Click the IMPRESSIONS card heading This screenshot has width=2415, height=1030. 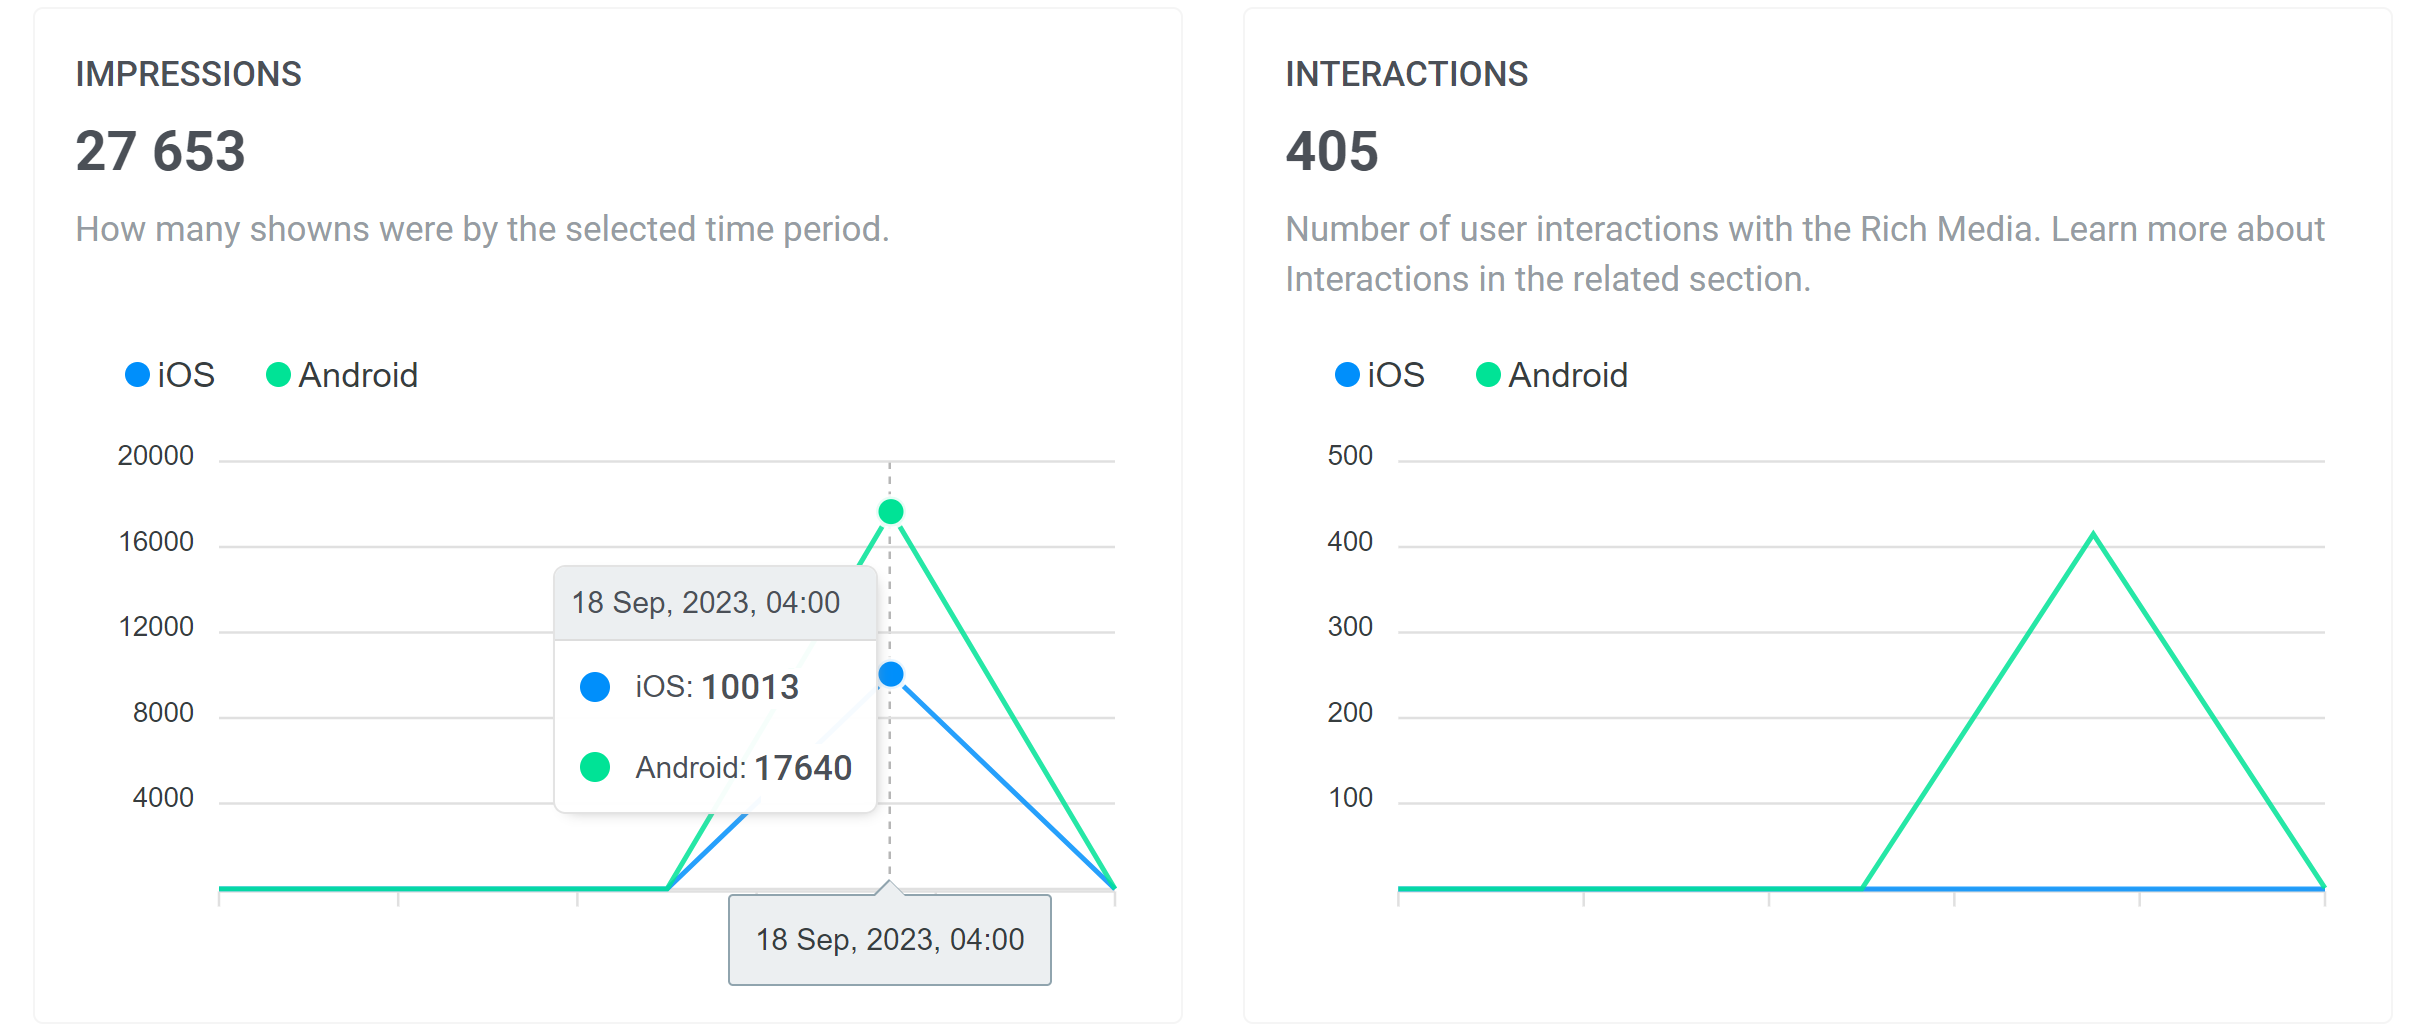click(x=188, y=74)
